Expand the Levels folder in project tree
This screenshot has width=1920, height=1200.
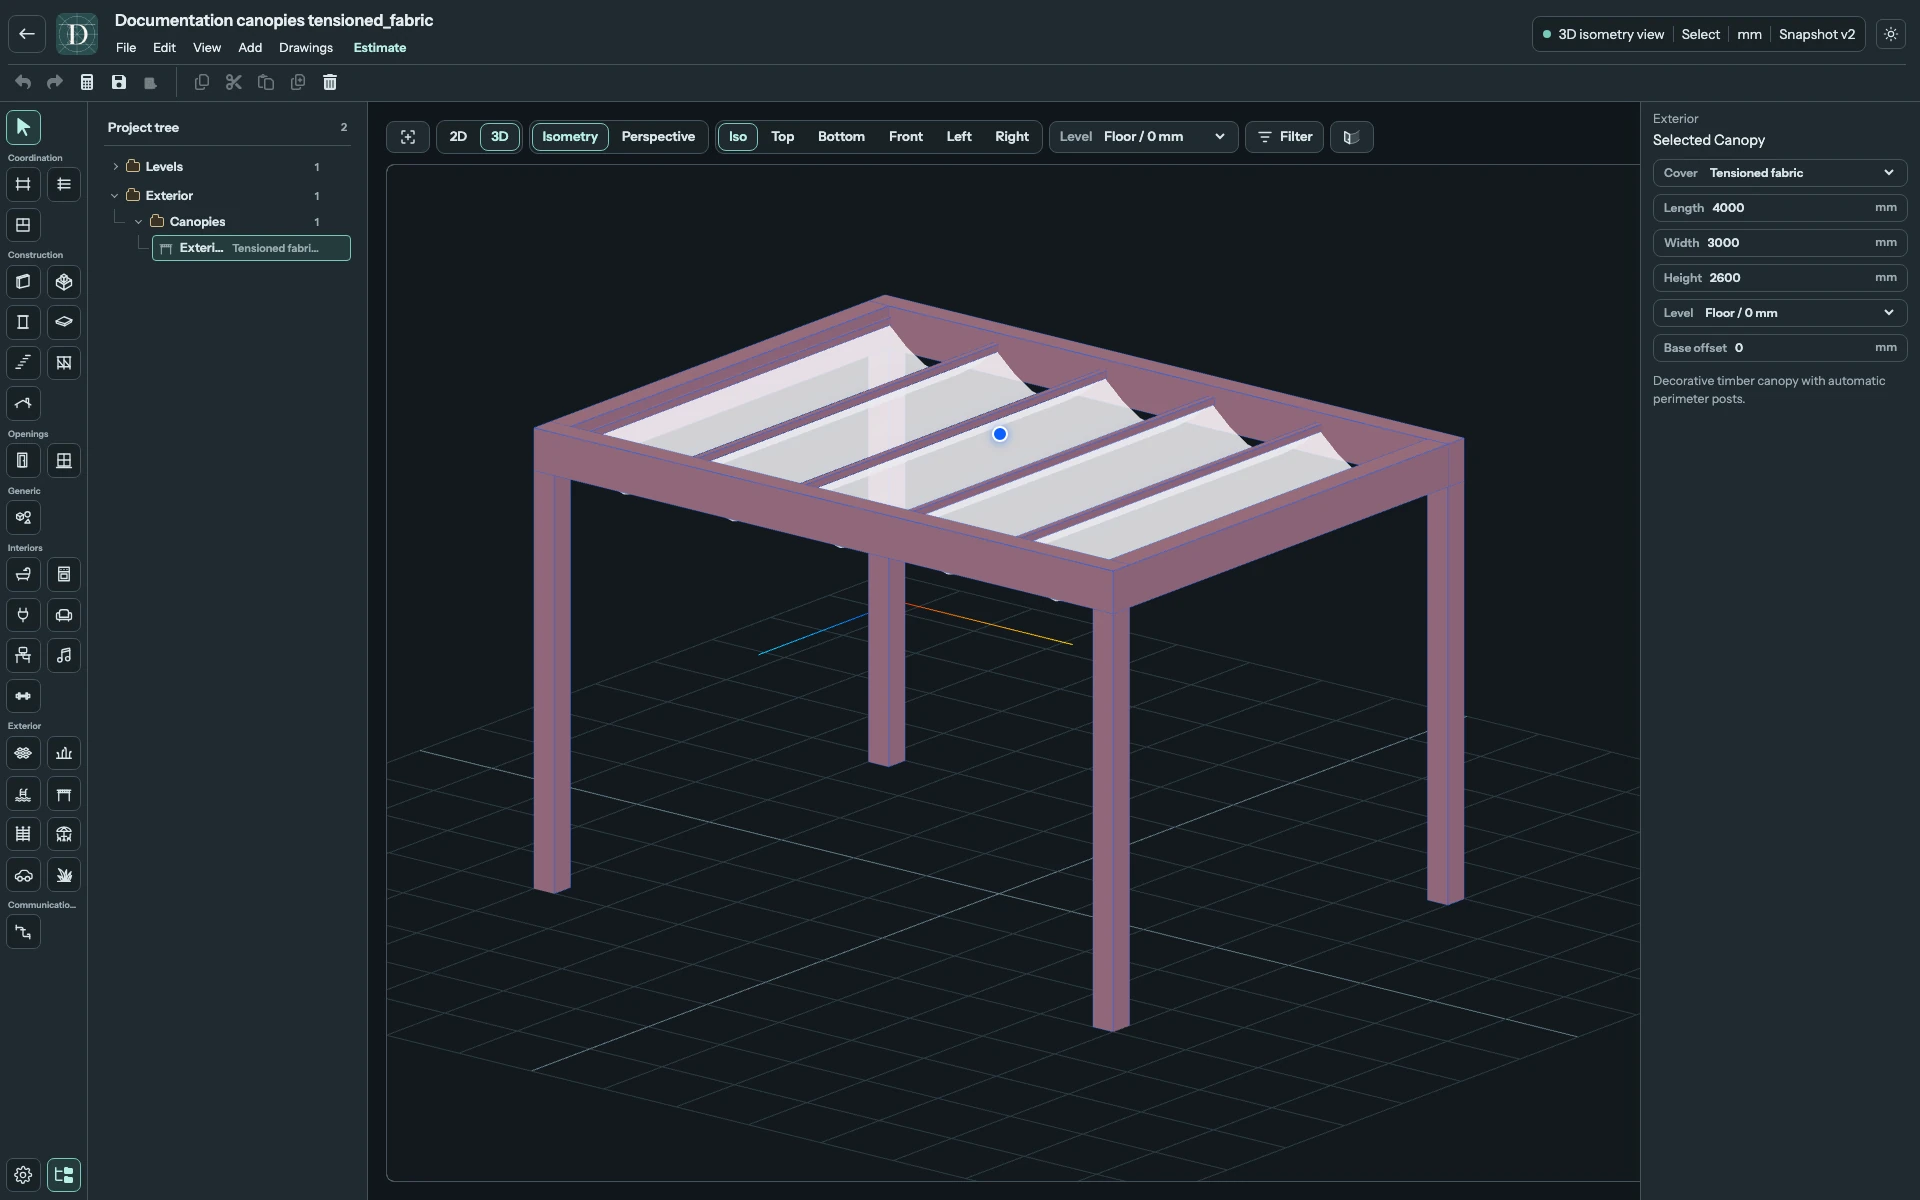116,167
